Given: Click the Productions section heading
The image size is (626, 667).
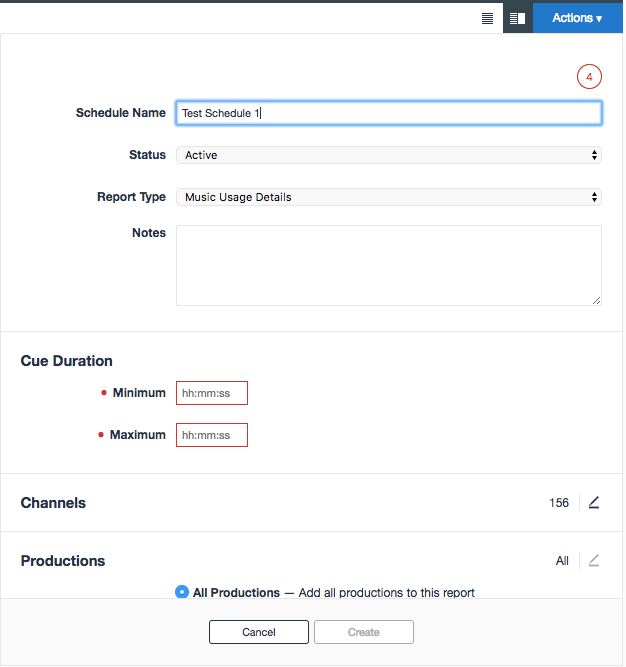Looking at the screenshot, I should (63, 561).
